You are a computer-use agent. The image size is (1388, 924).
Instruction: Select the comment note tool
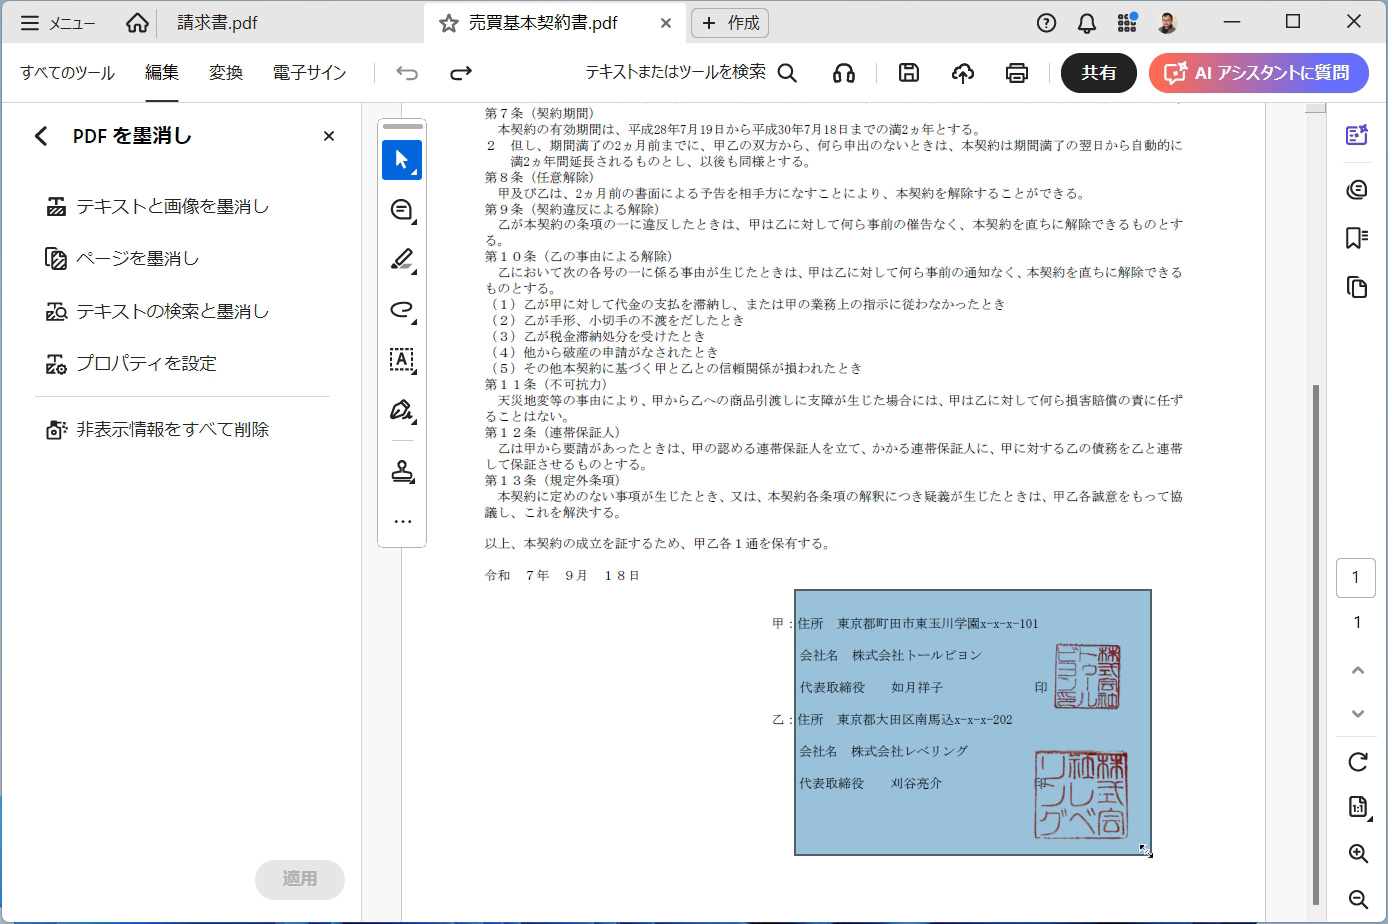click(x=402, y=210)
